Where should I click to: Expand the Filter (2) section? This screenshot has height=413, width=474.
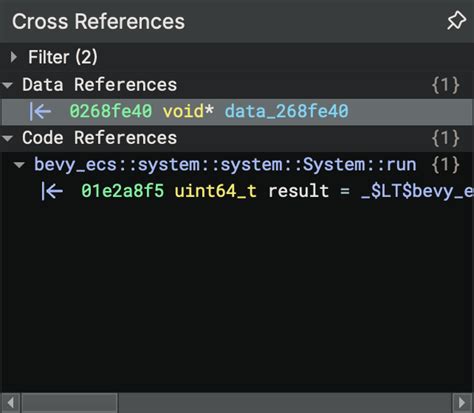(14, 57)
